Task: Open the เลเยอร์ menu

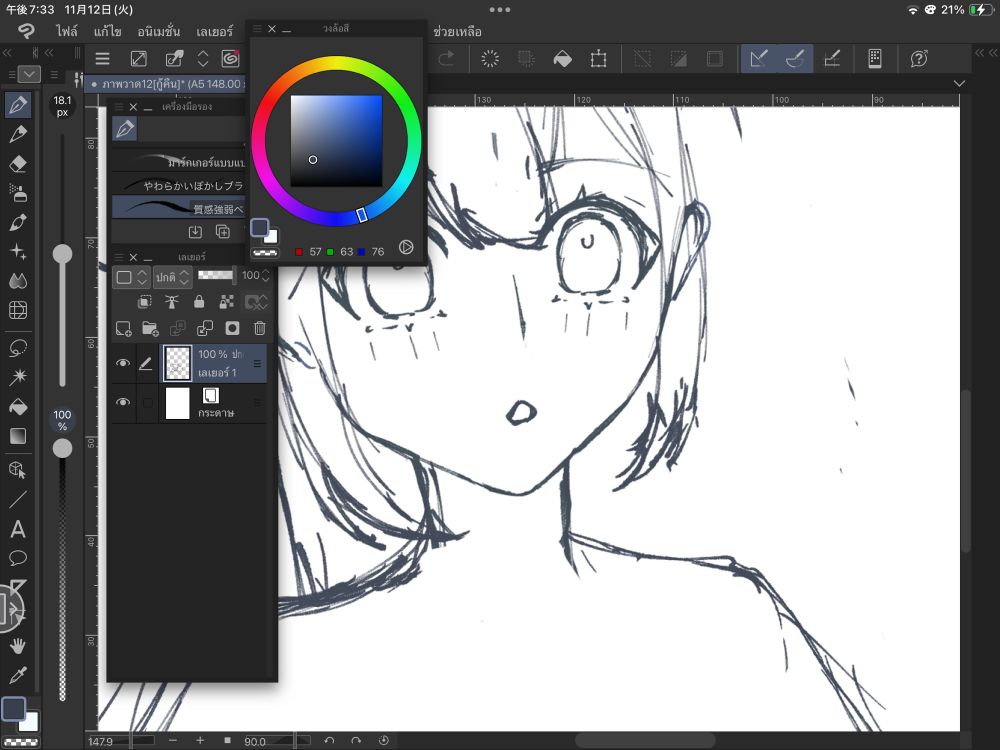Action: tap(214, 31)
